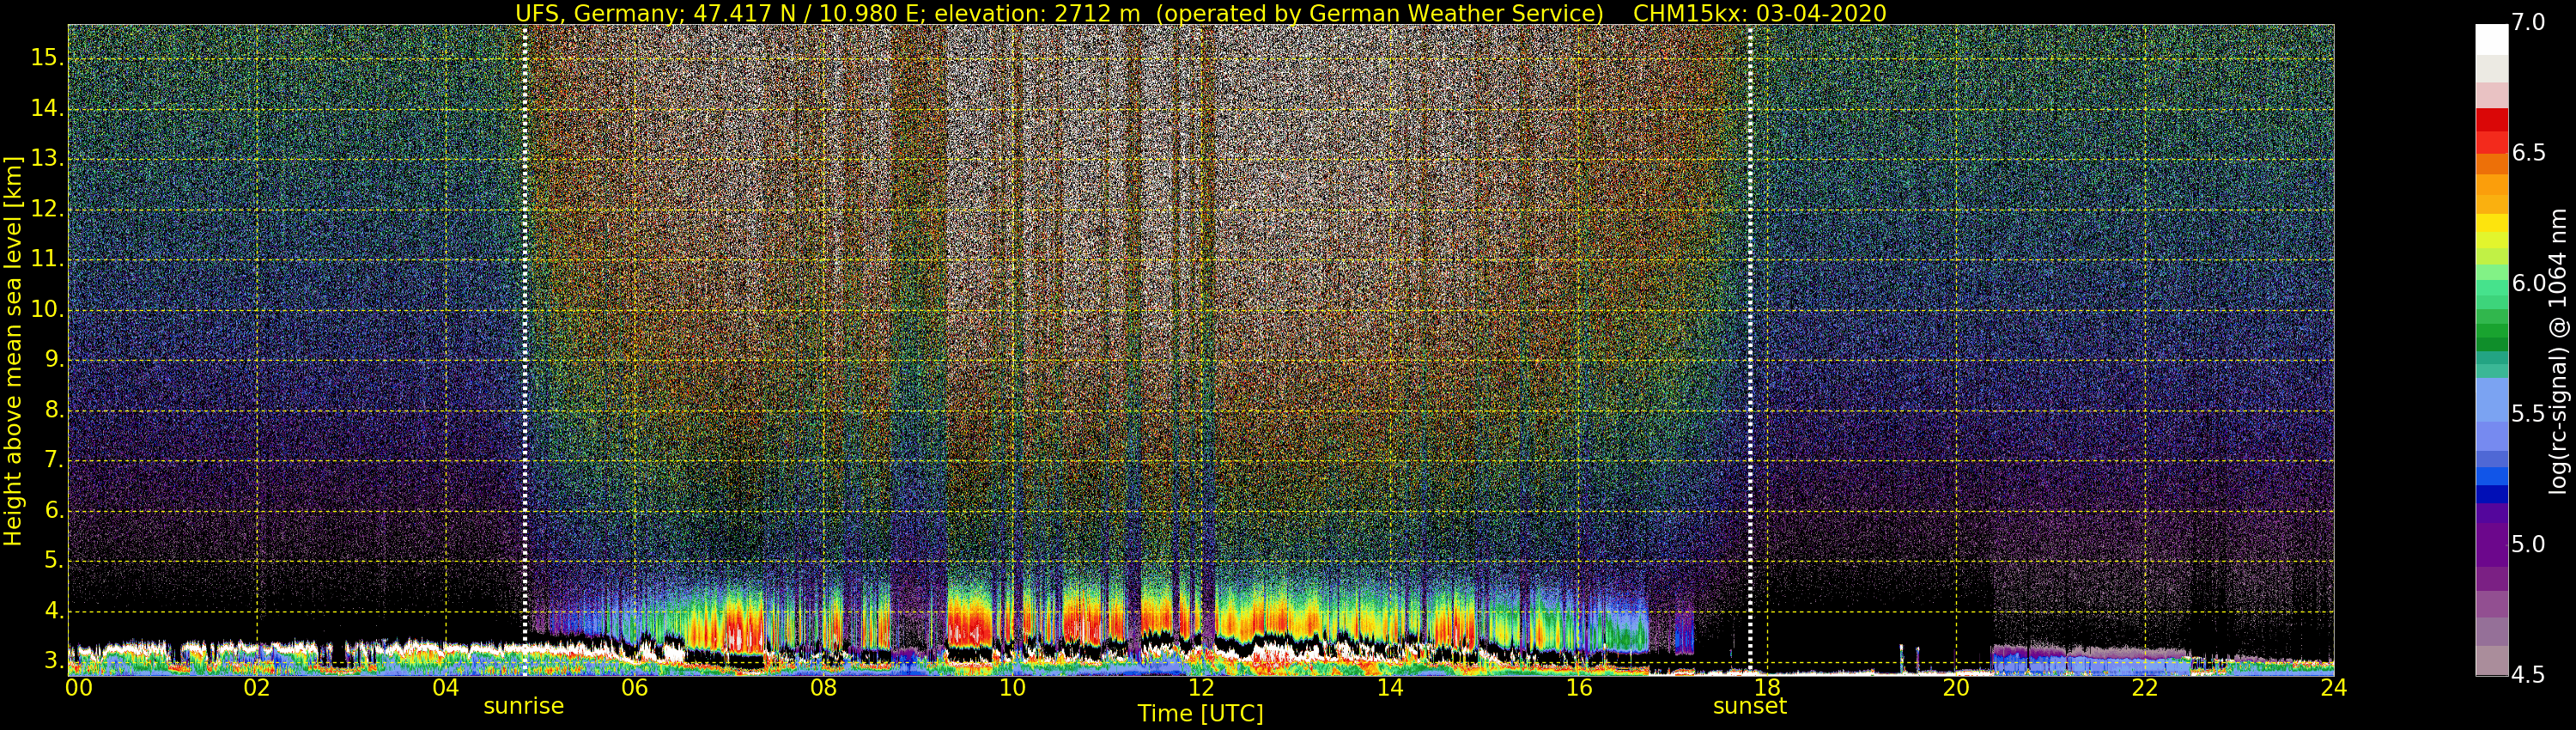
Task: Click the purple swatch beside colorbar value 5.0
Action: 2491,545
